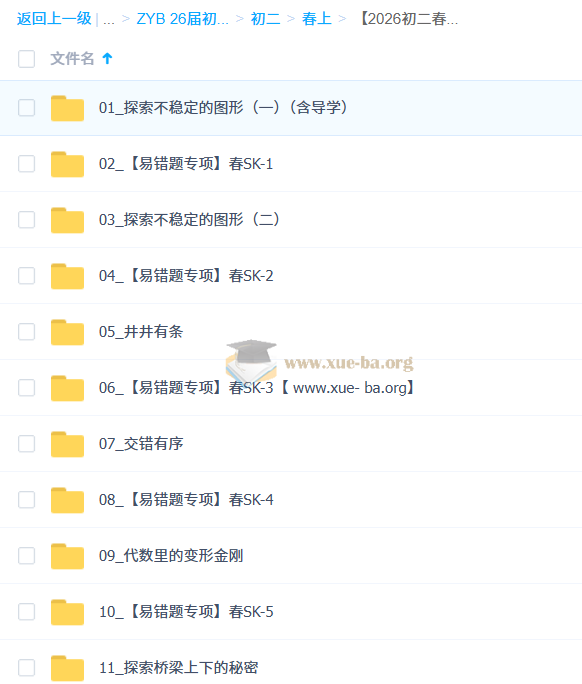Open the 05_井井有条 folder icon
The width and height of the screenshot is (582, 684).
(x=67, y=332)
